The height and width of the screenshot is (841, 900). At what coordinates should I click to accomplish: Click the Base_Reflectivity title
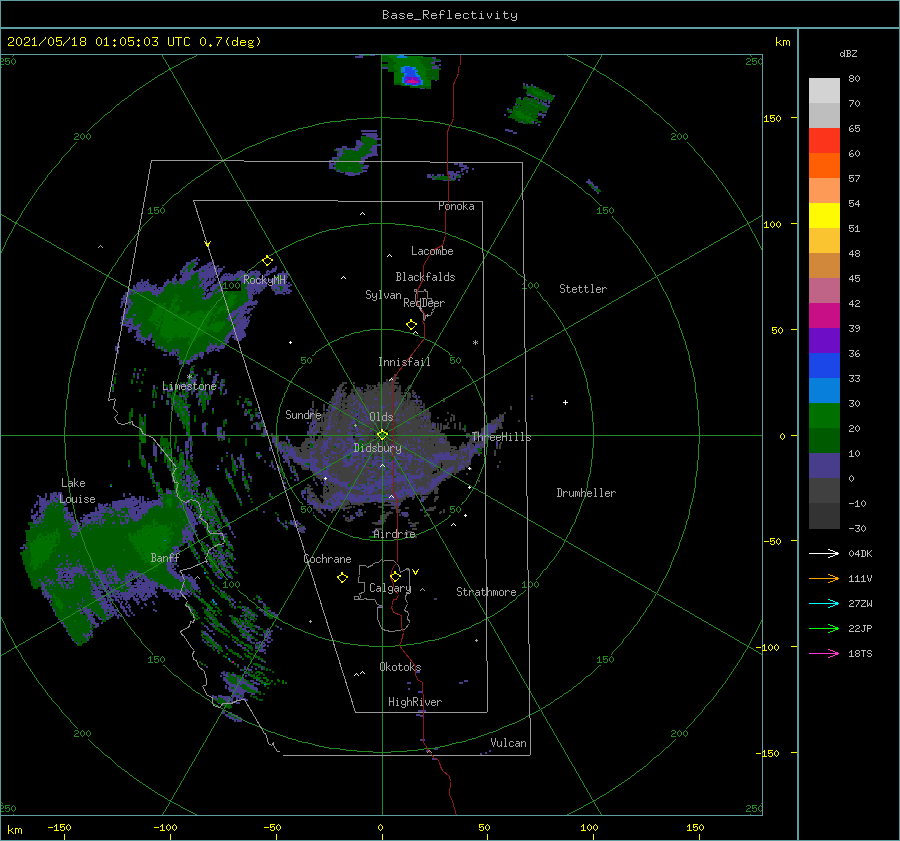[450, 15]
